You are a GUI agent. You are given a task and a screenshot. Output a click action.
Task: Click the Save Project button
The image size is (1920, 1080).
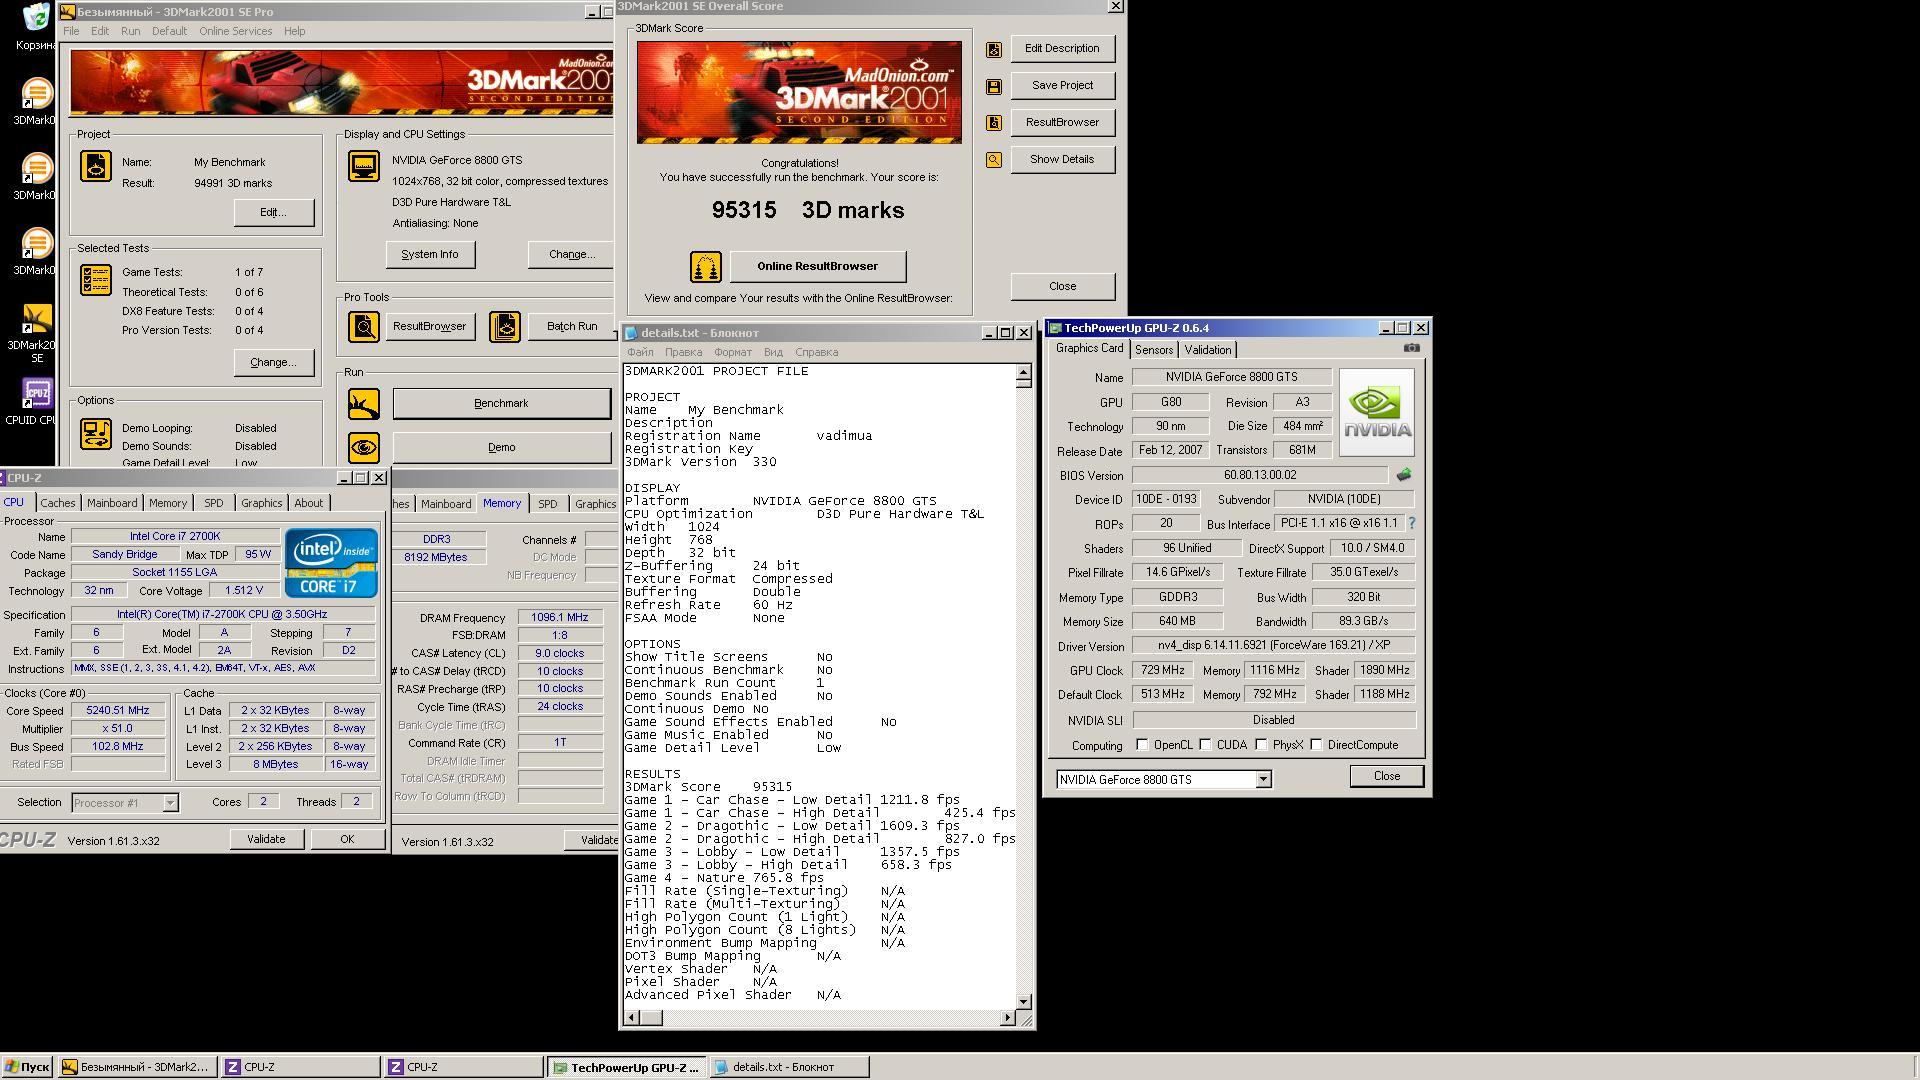pyautogui.click(x=1062, y=86)
